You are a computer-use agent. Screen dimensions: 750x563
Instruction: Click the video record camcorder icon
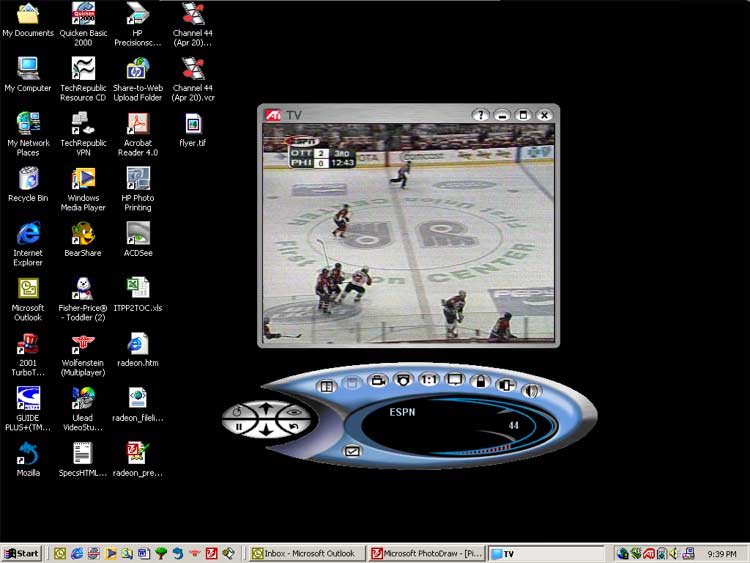[x=377, y=381]
